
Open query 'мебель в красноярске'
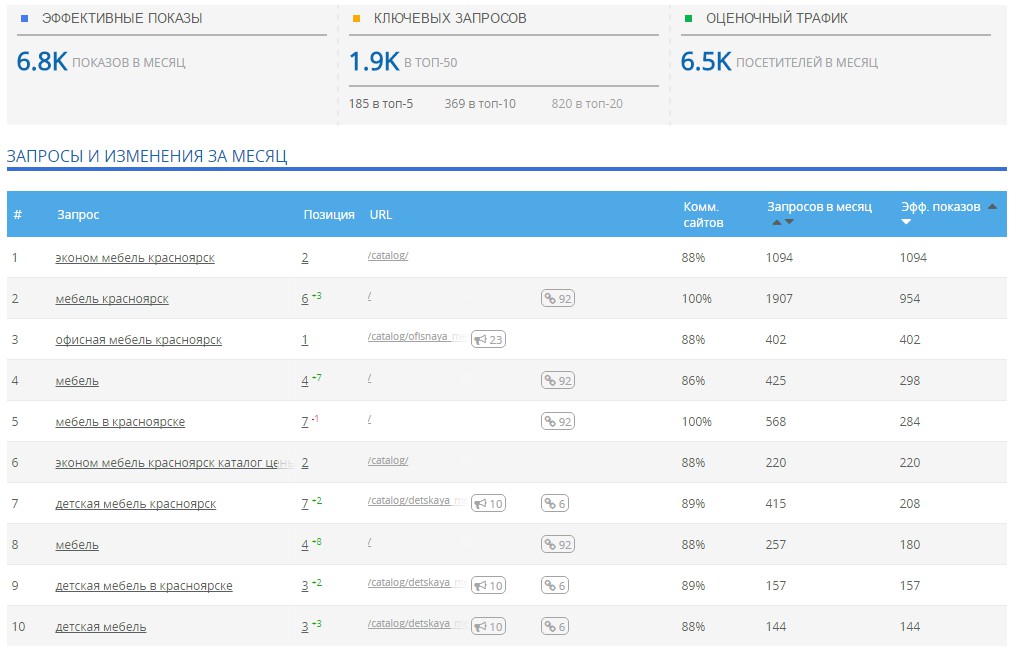[x=120, y=422]
